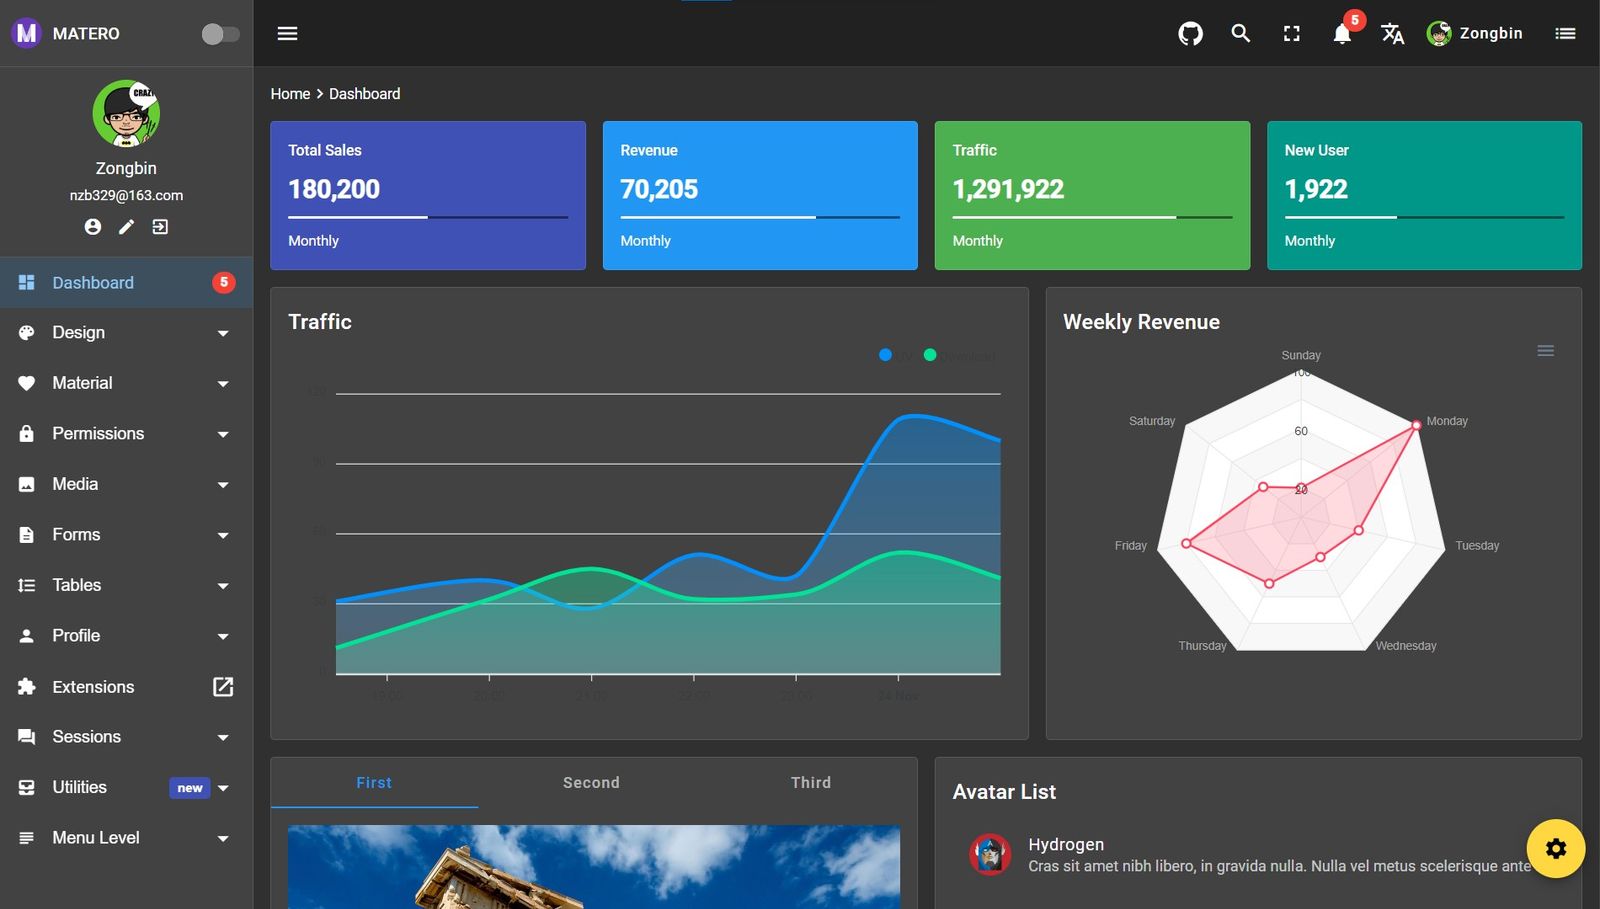Click Hydrogen's avatar picture

pyautogui.click(x=990, y=854)
